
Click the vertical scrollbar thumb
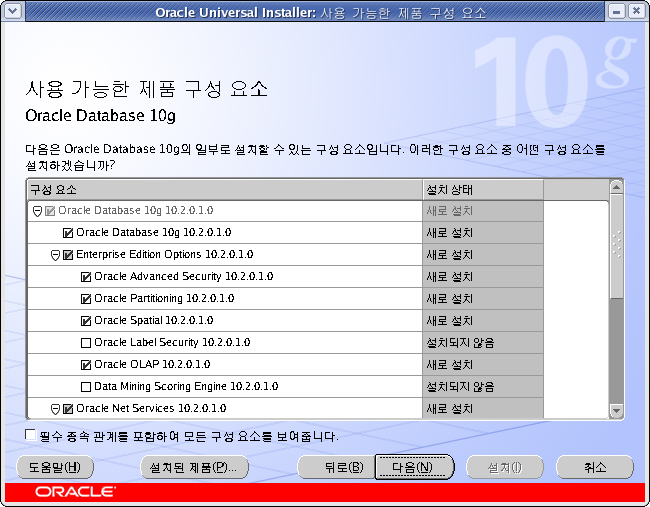tap(616, 246)
